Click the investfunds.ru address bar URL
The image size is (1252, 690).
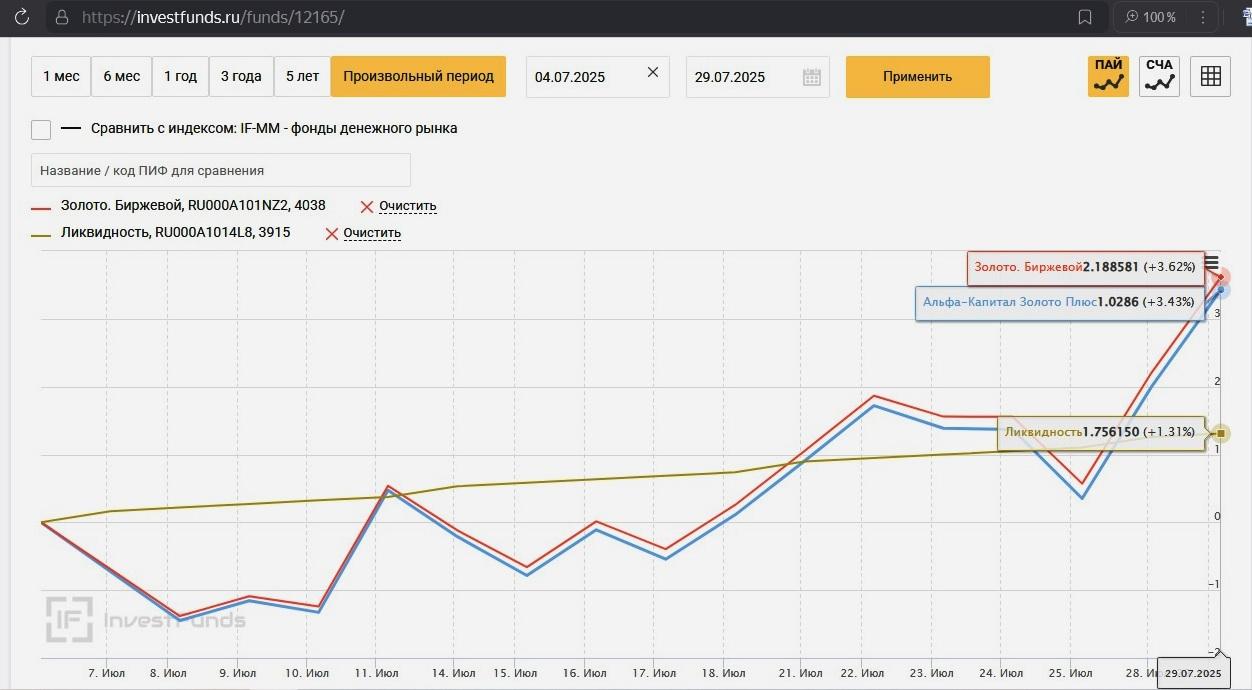tap(213, 17)
